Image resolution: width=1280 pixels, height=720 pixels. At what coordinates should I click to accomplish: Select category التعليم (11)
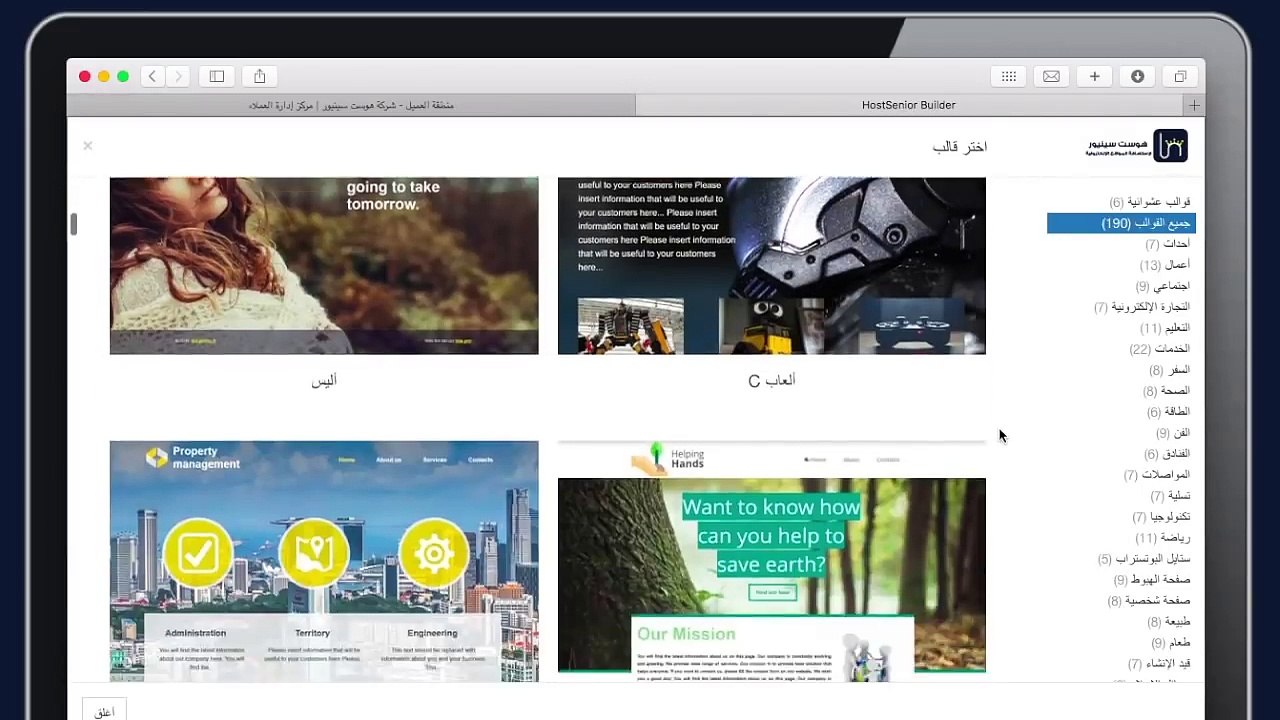[x=1165, y=328]
